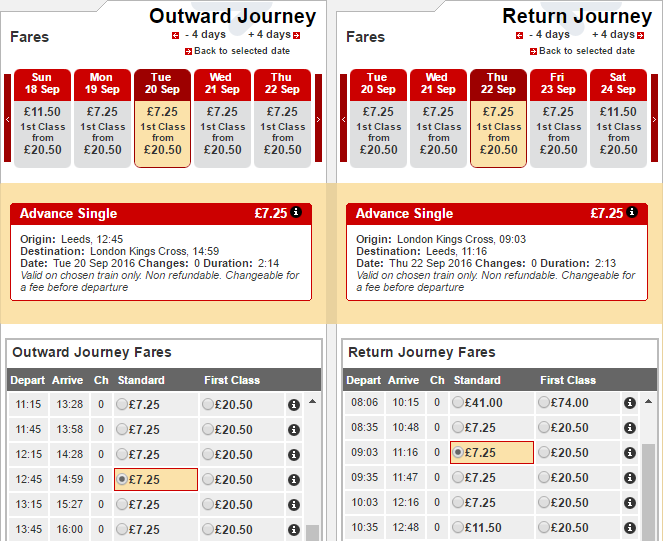Show later outward dates with right arrow
663x541 pixels.
pos(318,118)
